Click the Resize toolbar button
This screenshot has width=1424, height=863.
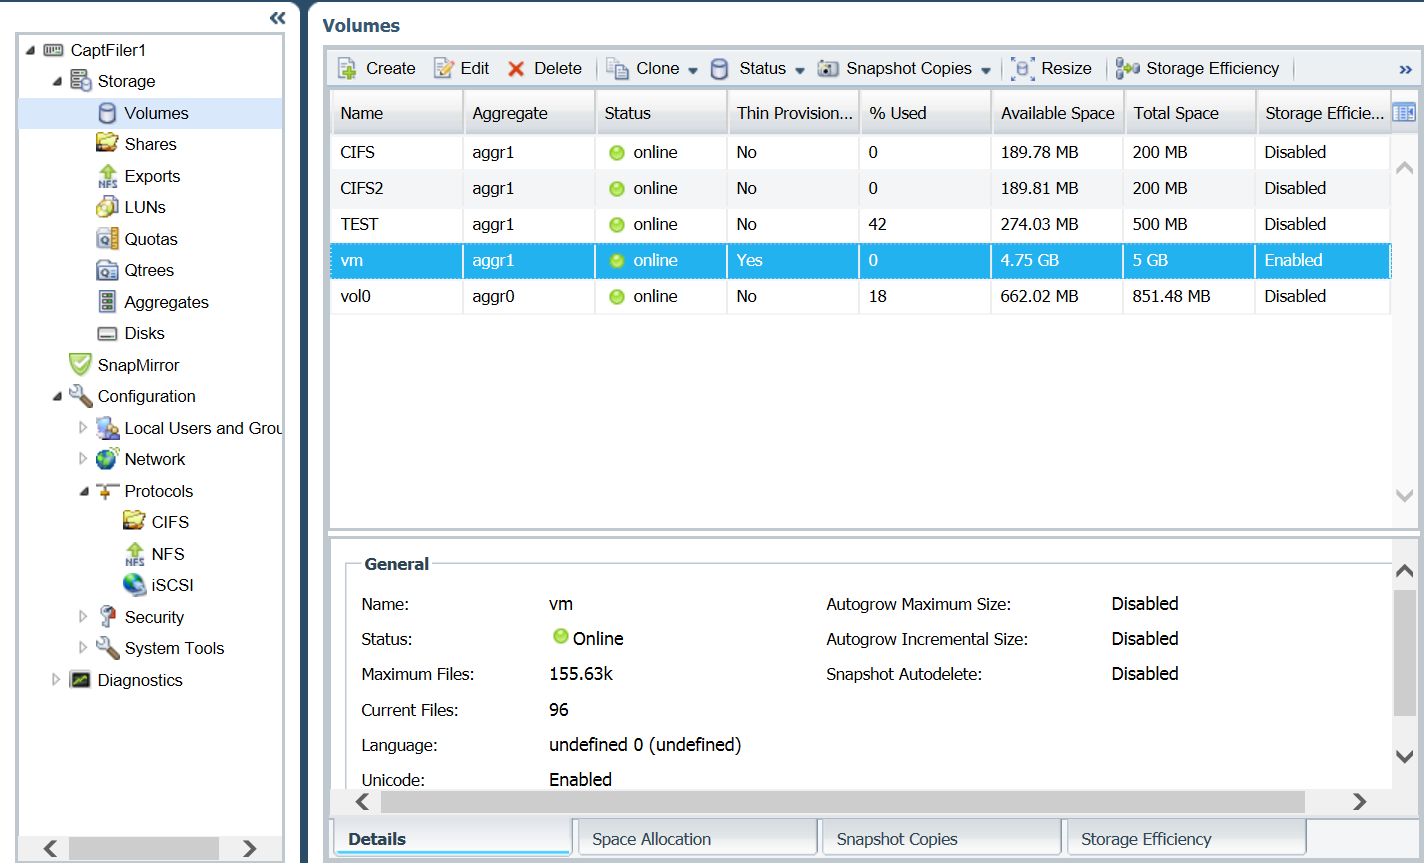pos(1051,68)
